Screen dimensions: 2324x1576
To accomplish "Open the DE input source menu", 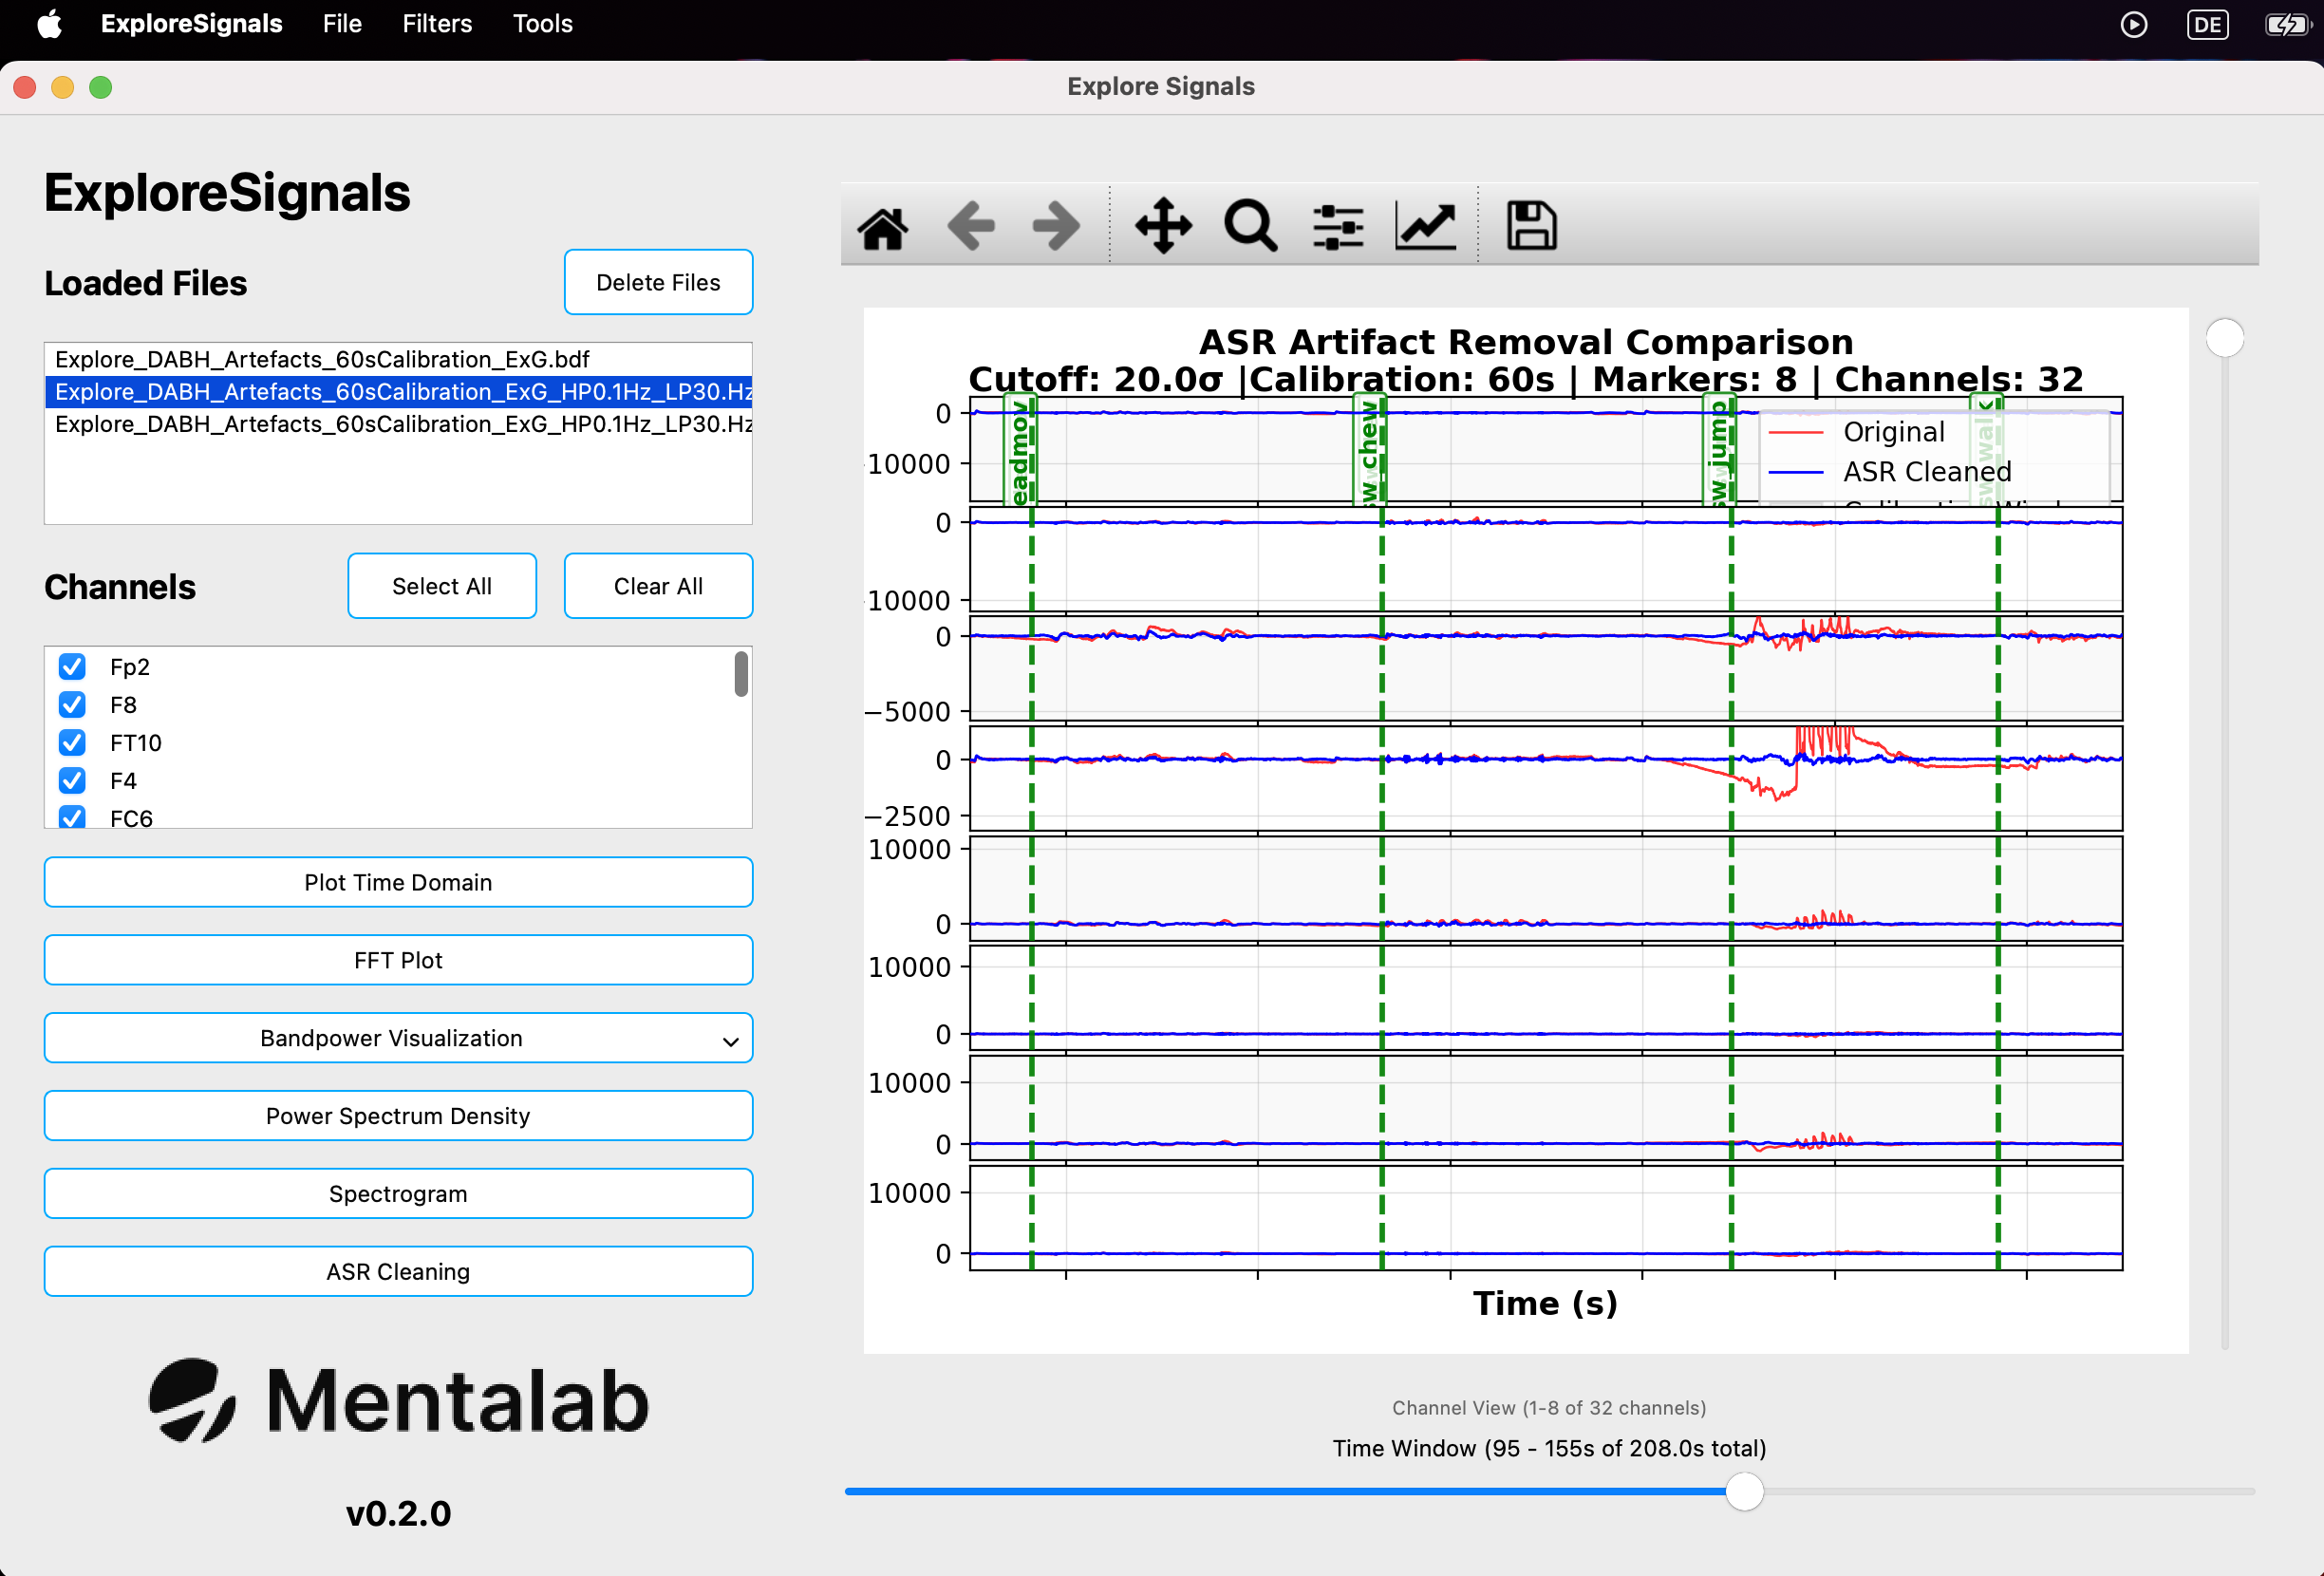I will tap(2207, 24).
